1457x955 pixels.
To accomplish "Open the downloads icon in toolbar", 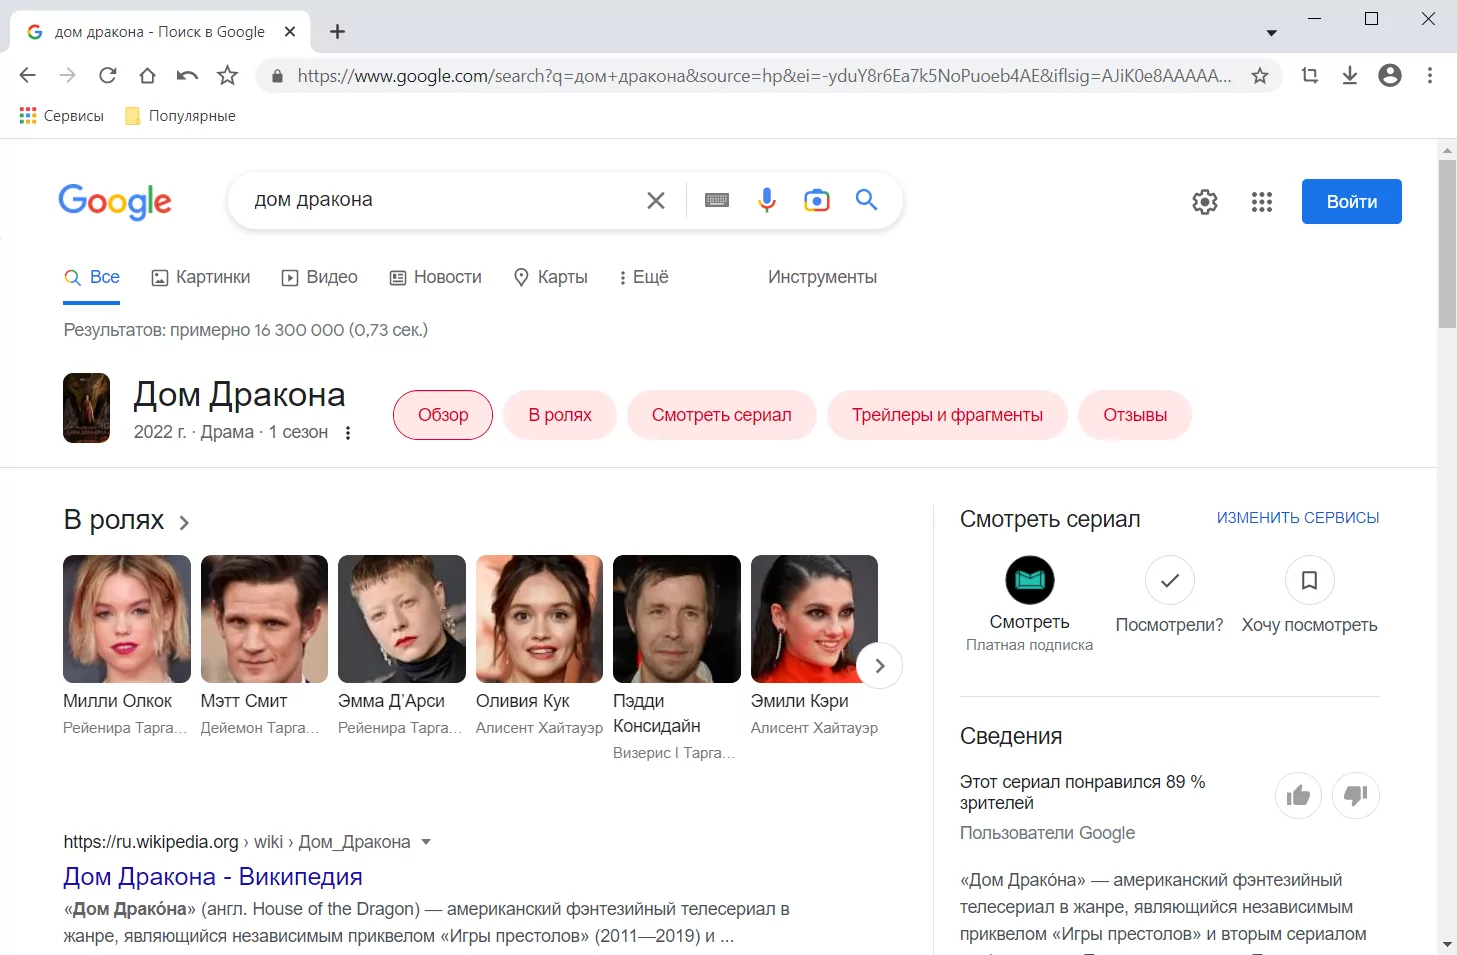I will 1350,75.
